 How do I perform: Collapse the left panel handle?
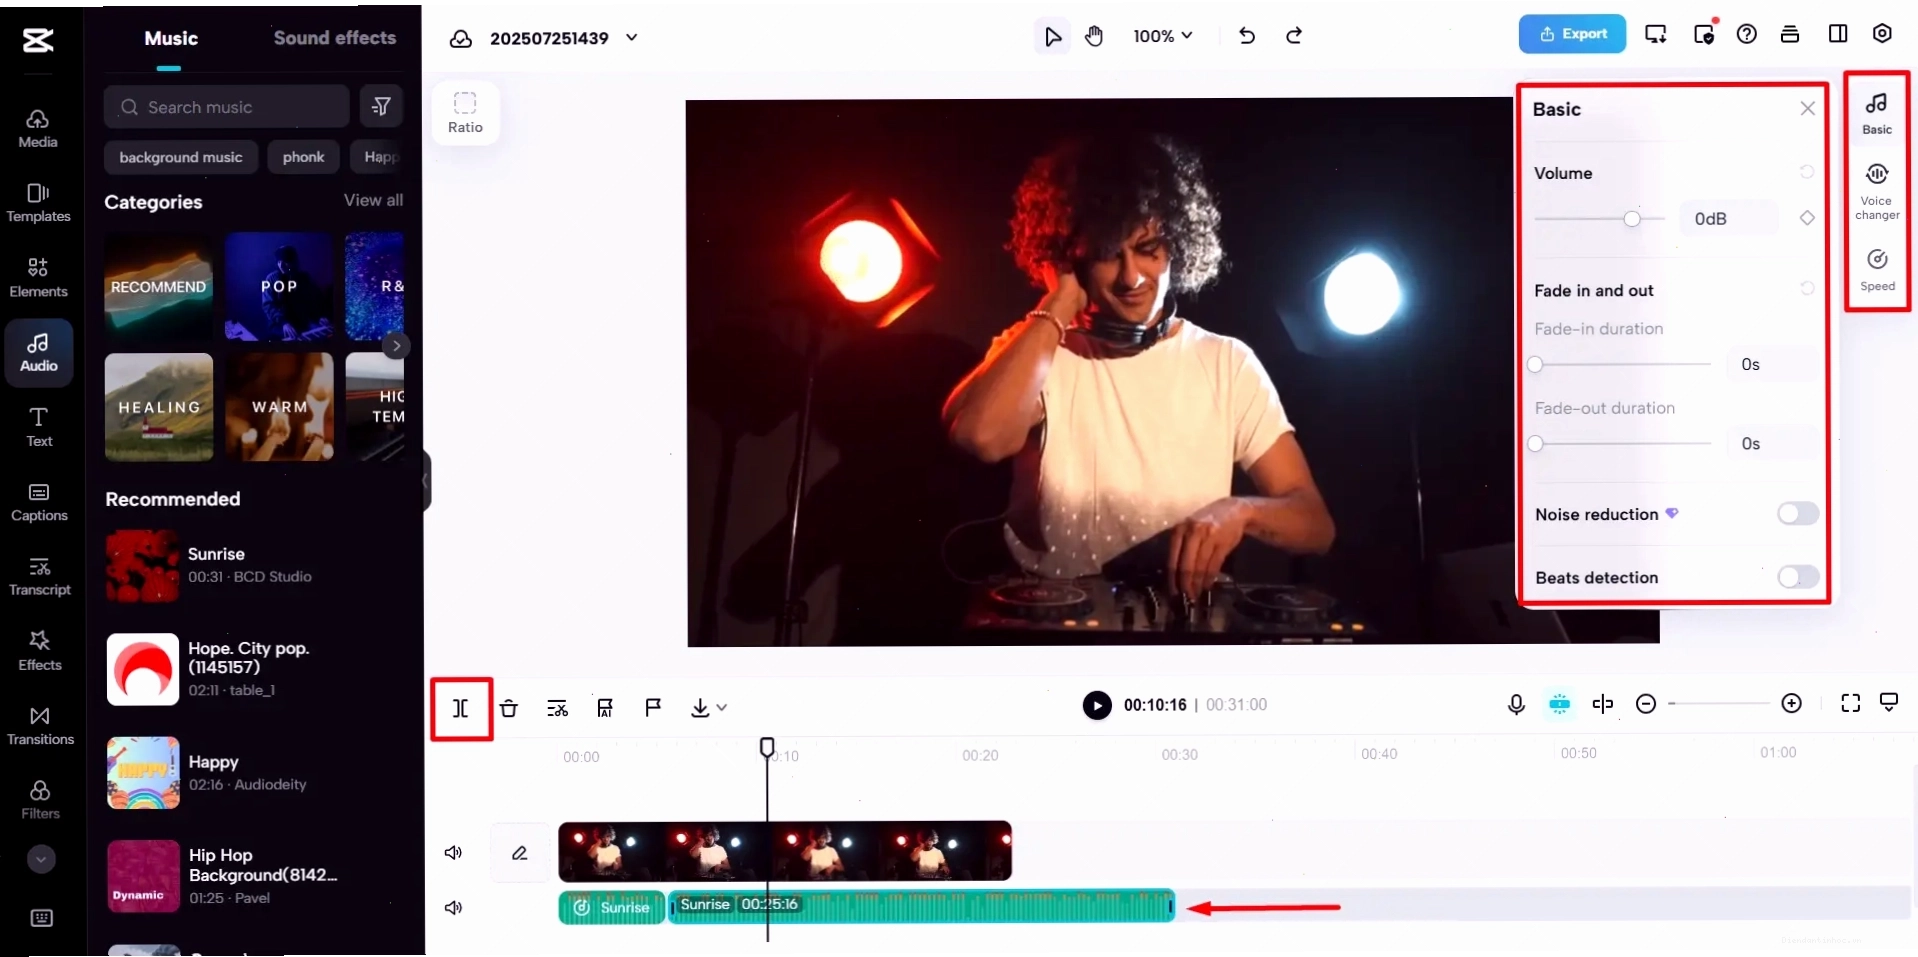(x=426, y=480)
